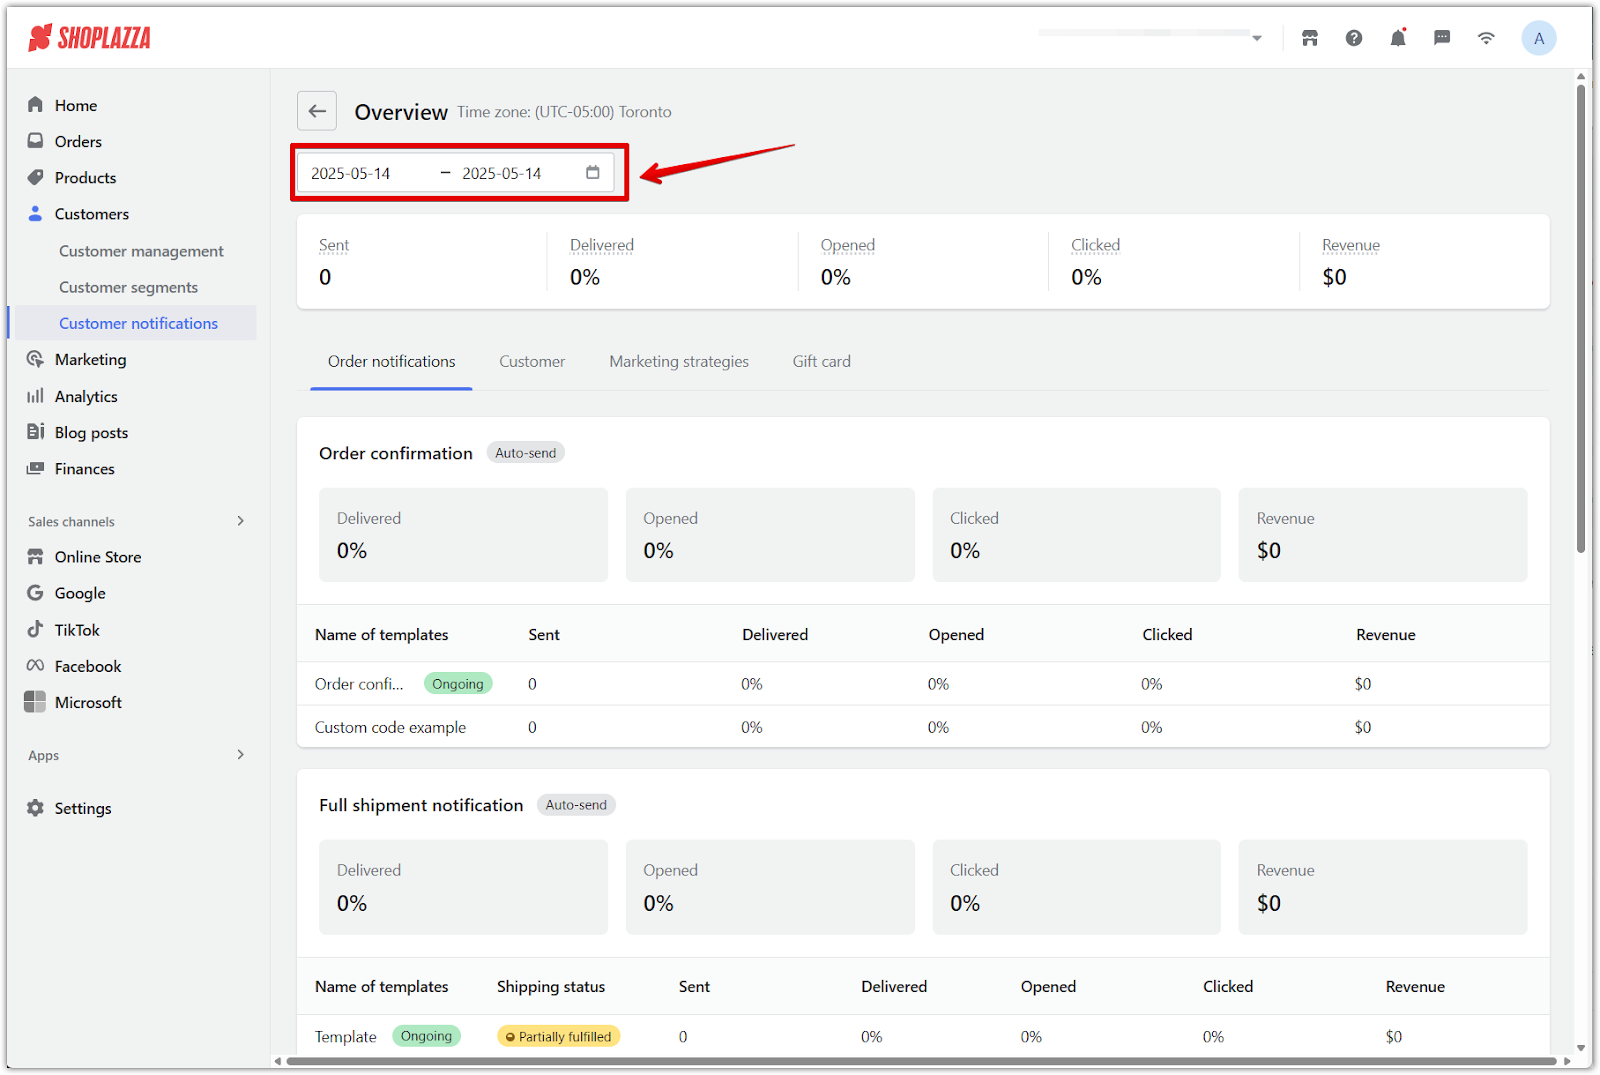Go back using the arrow button
The image size is (1600, 1075).
[x=317, y=111]
